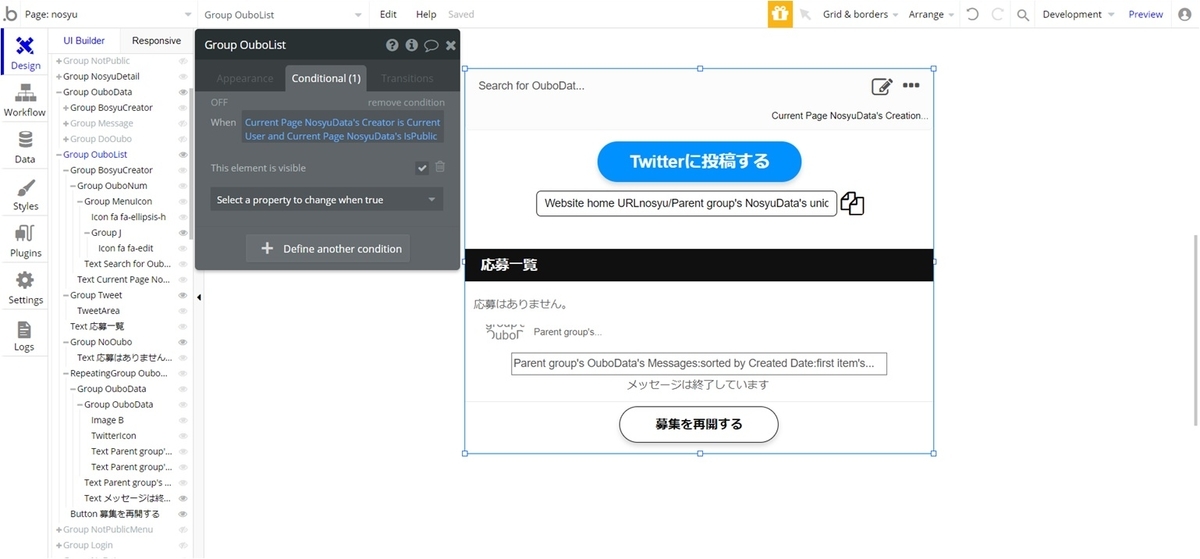The width and height of the screenshot is (1200, 559).
Task: Open the comment bubble in property panel
Action: coord(431,45)
